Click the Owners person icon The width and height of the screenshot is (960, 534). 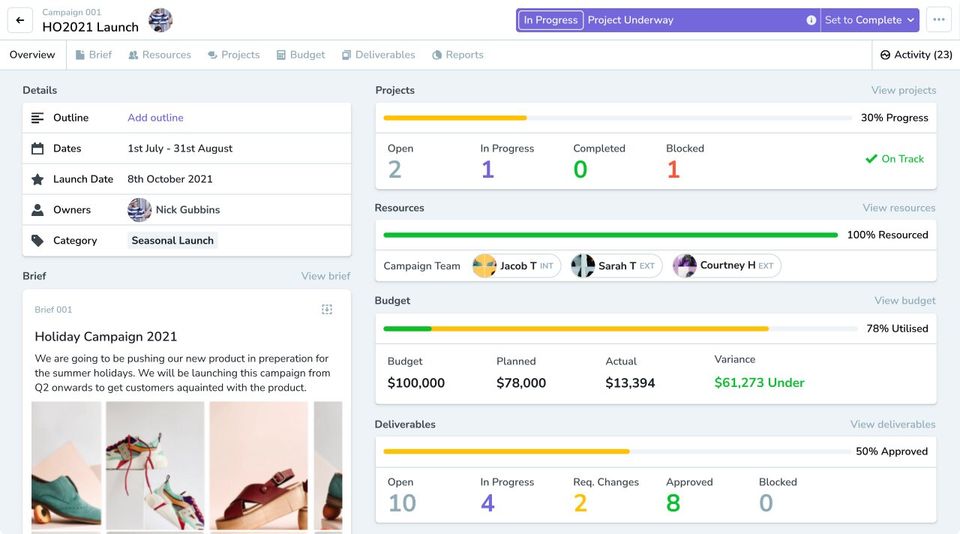(x=37, y=209)
